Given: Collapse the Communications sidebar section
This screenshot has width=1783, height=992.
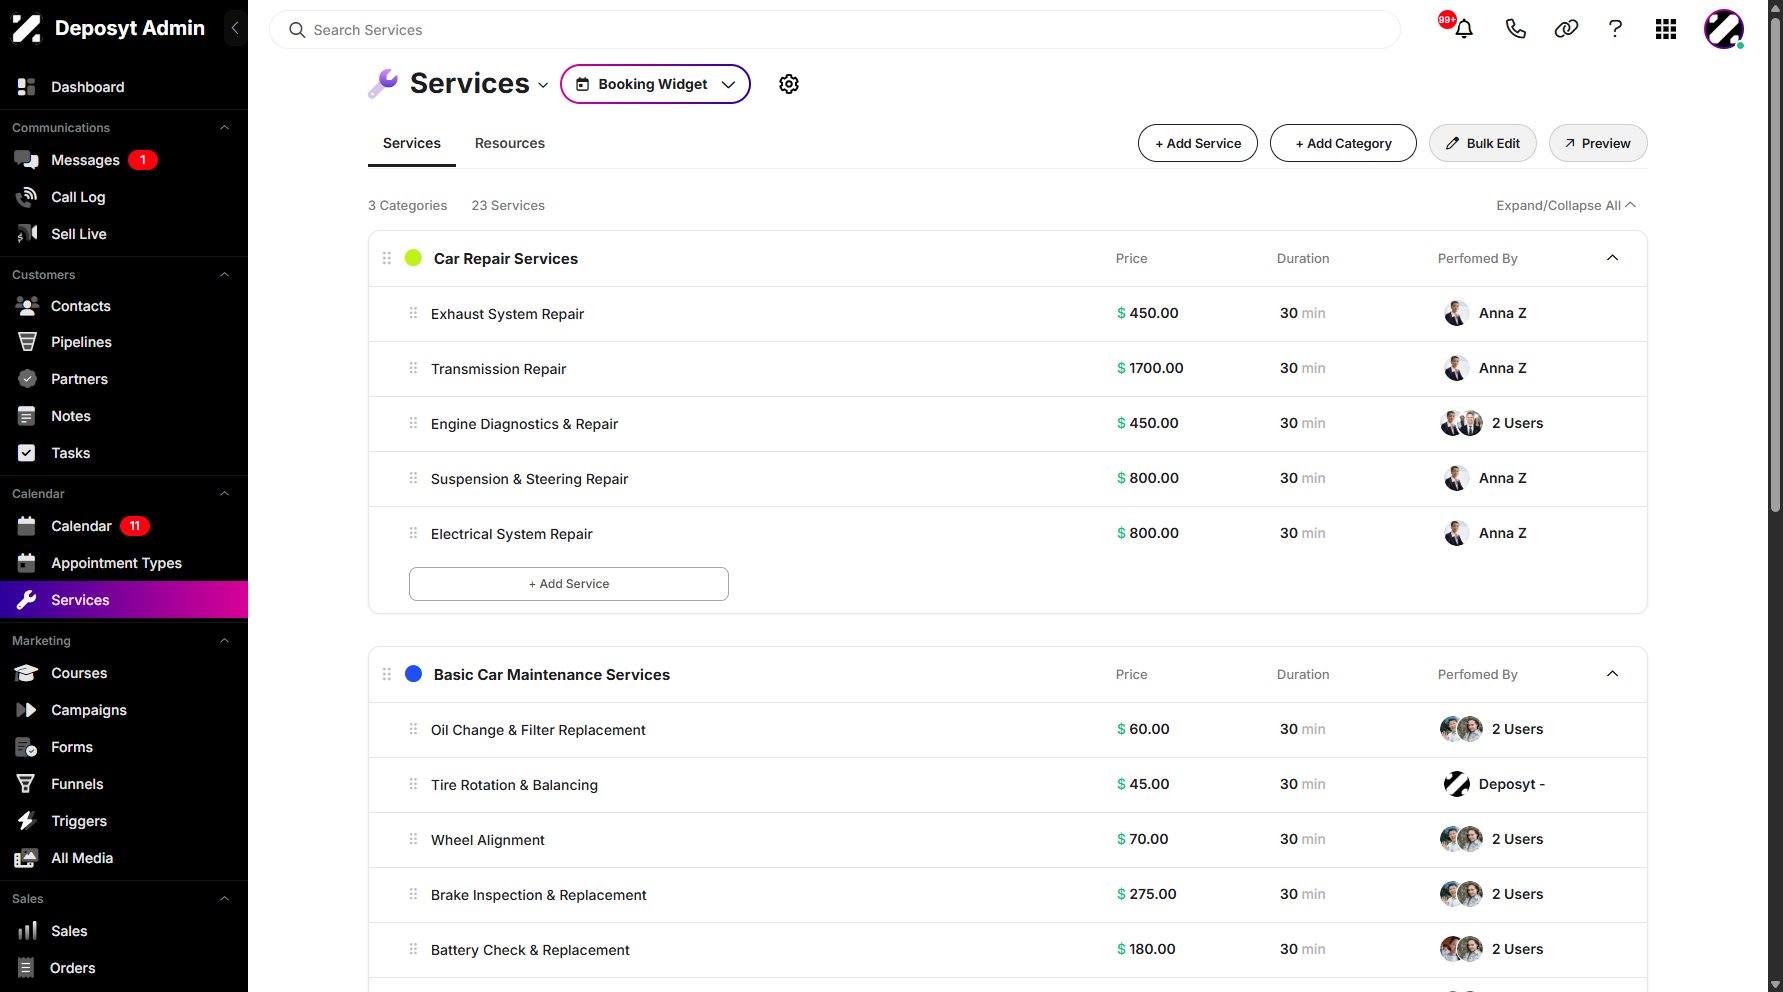Looking at the screenshot, I should (224, 128).
